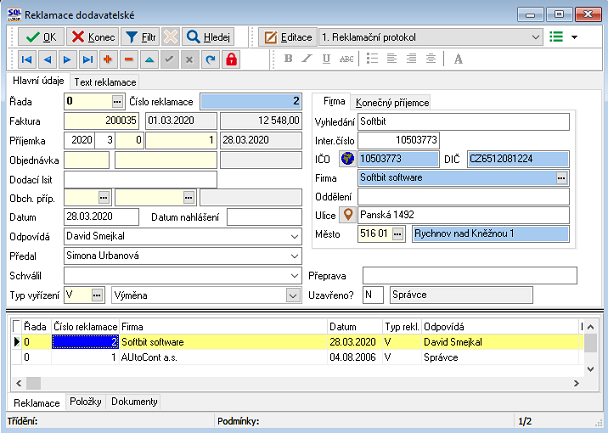
Task: Click into the Vyhledání field
Action: pos(463,122)
